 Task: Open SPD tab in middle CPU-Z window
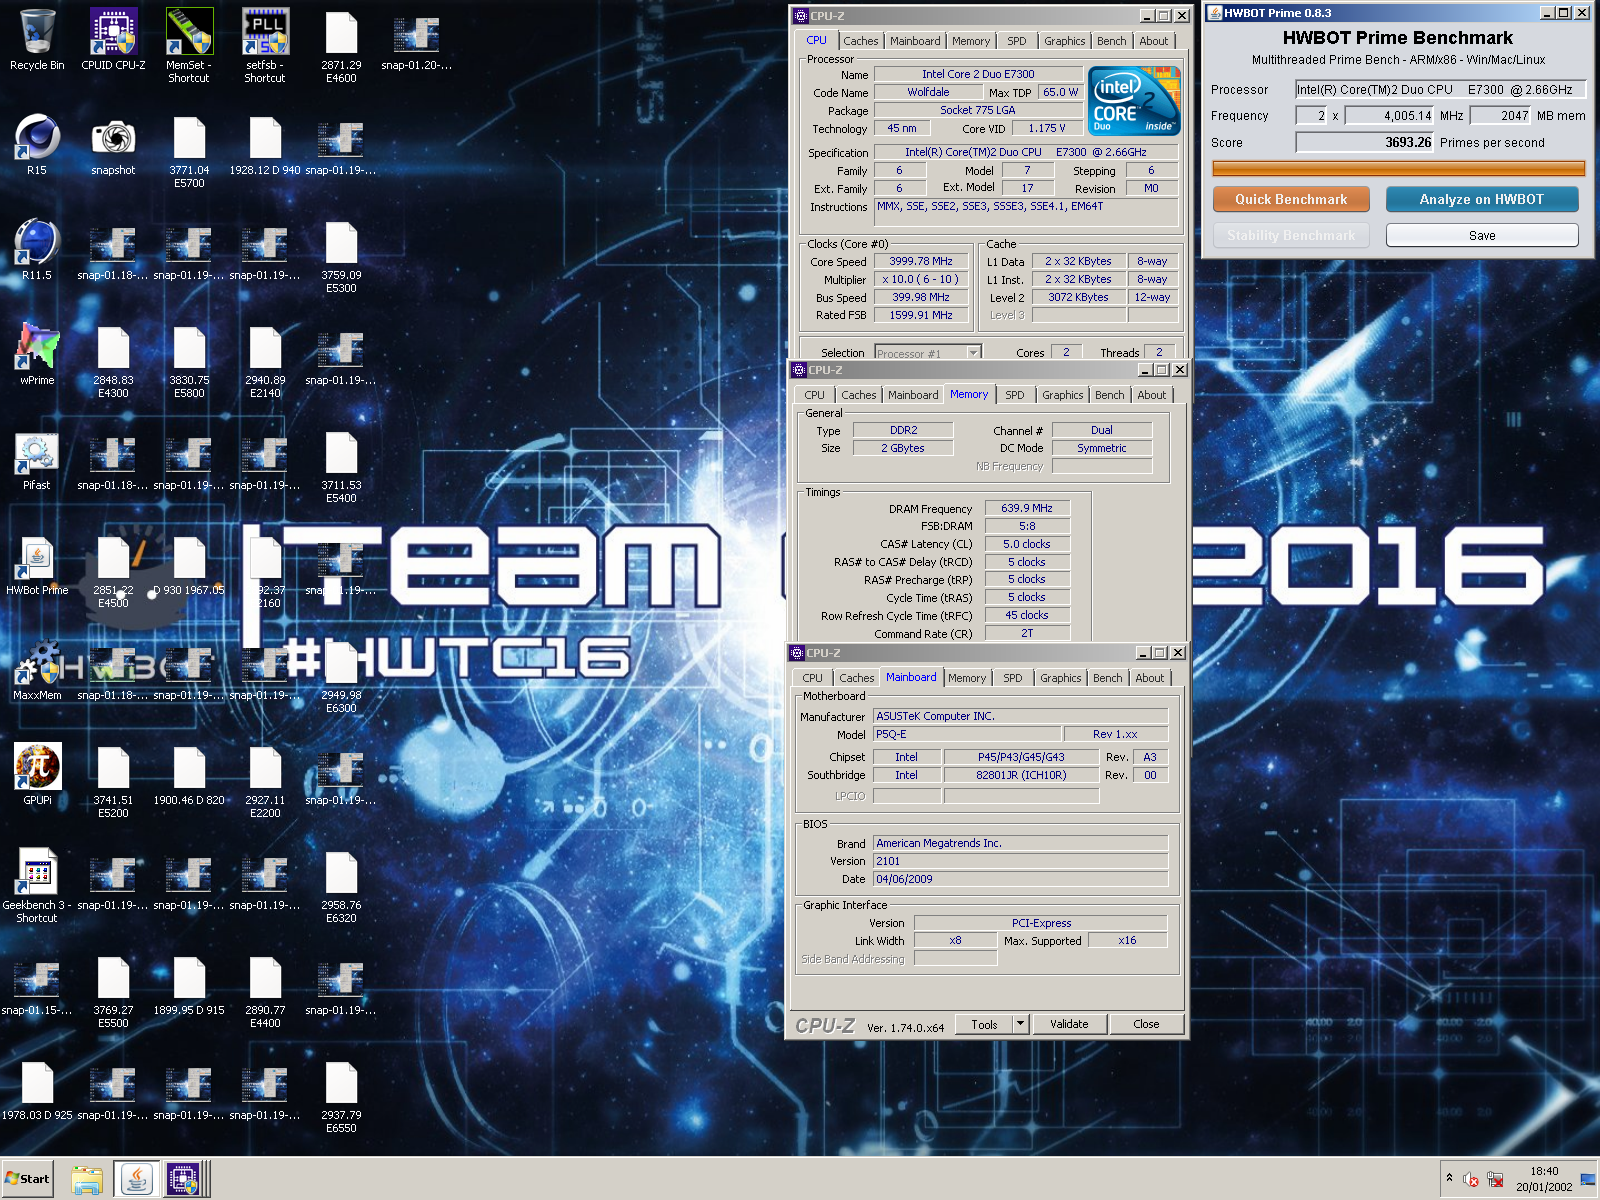click(x=1014, y=395)
